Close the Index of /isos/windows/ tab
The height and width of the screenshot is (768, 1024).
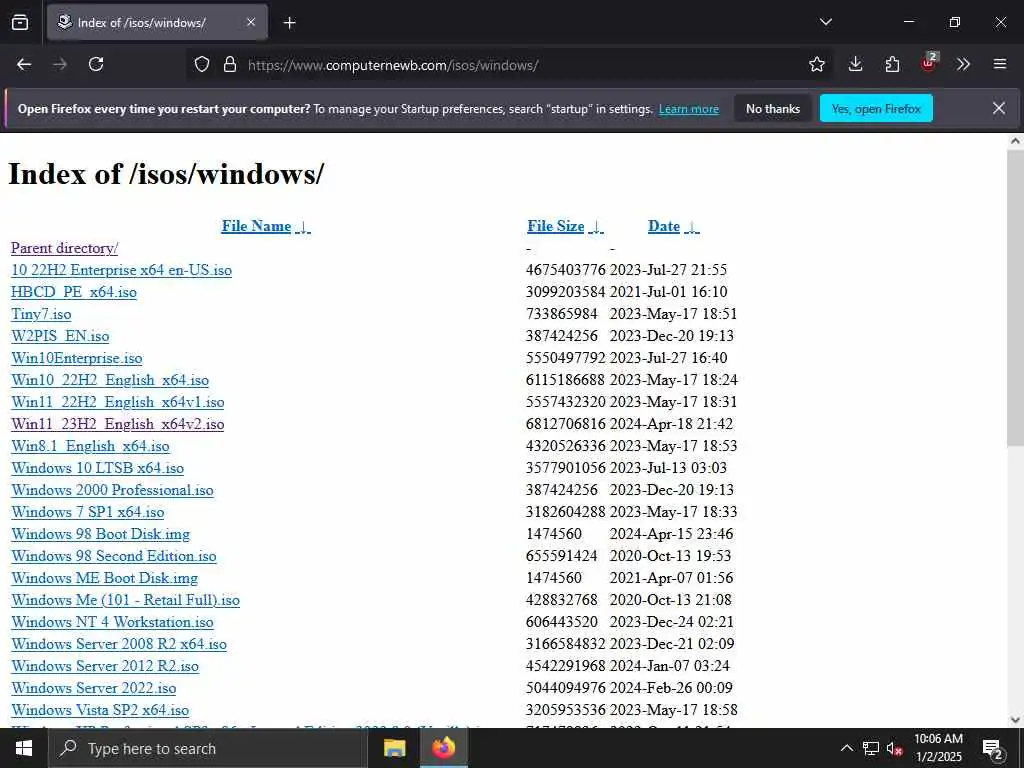251,22
